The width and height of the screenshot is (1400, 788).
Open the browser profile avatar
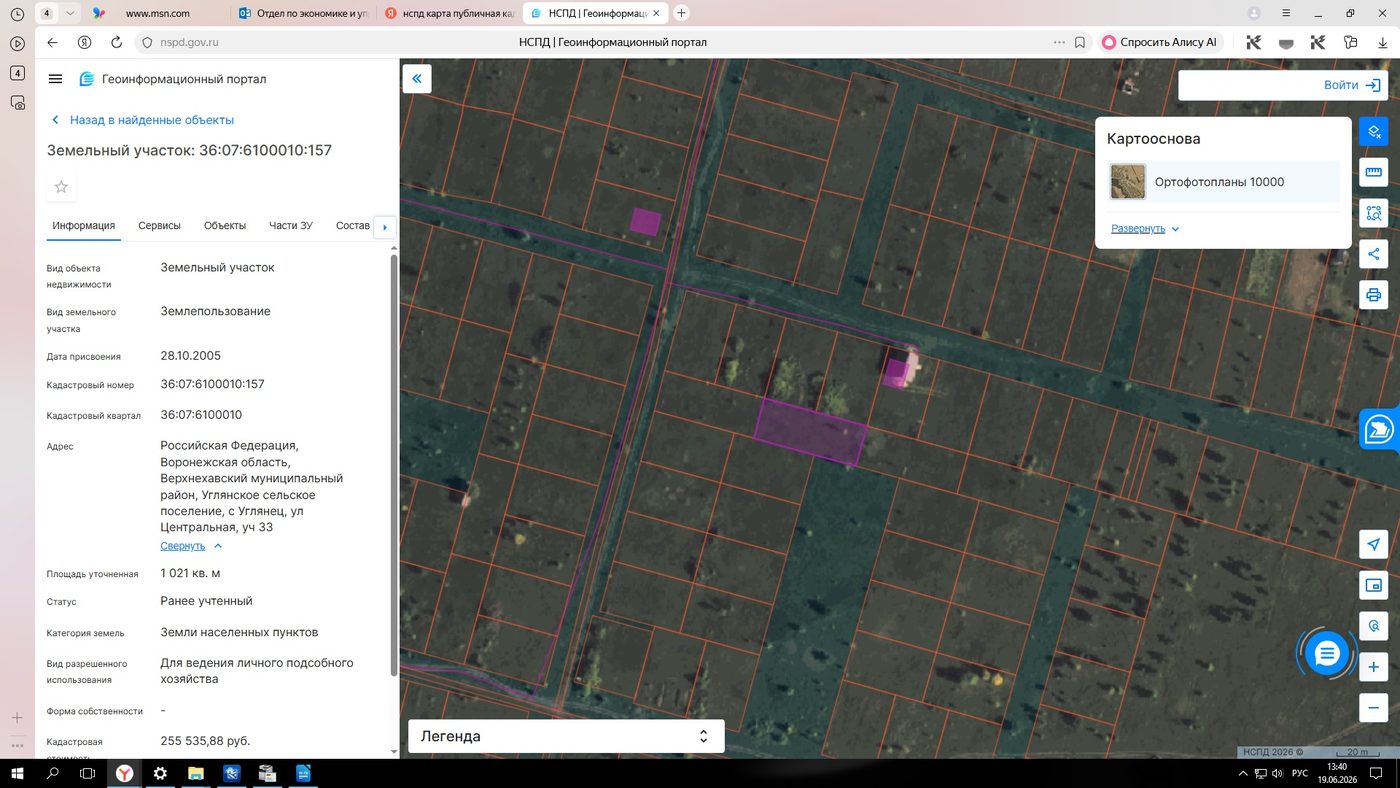1254,13
